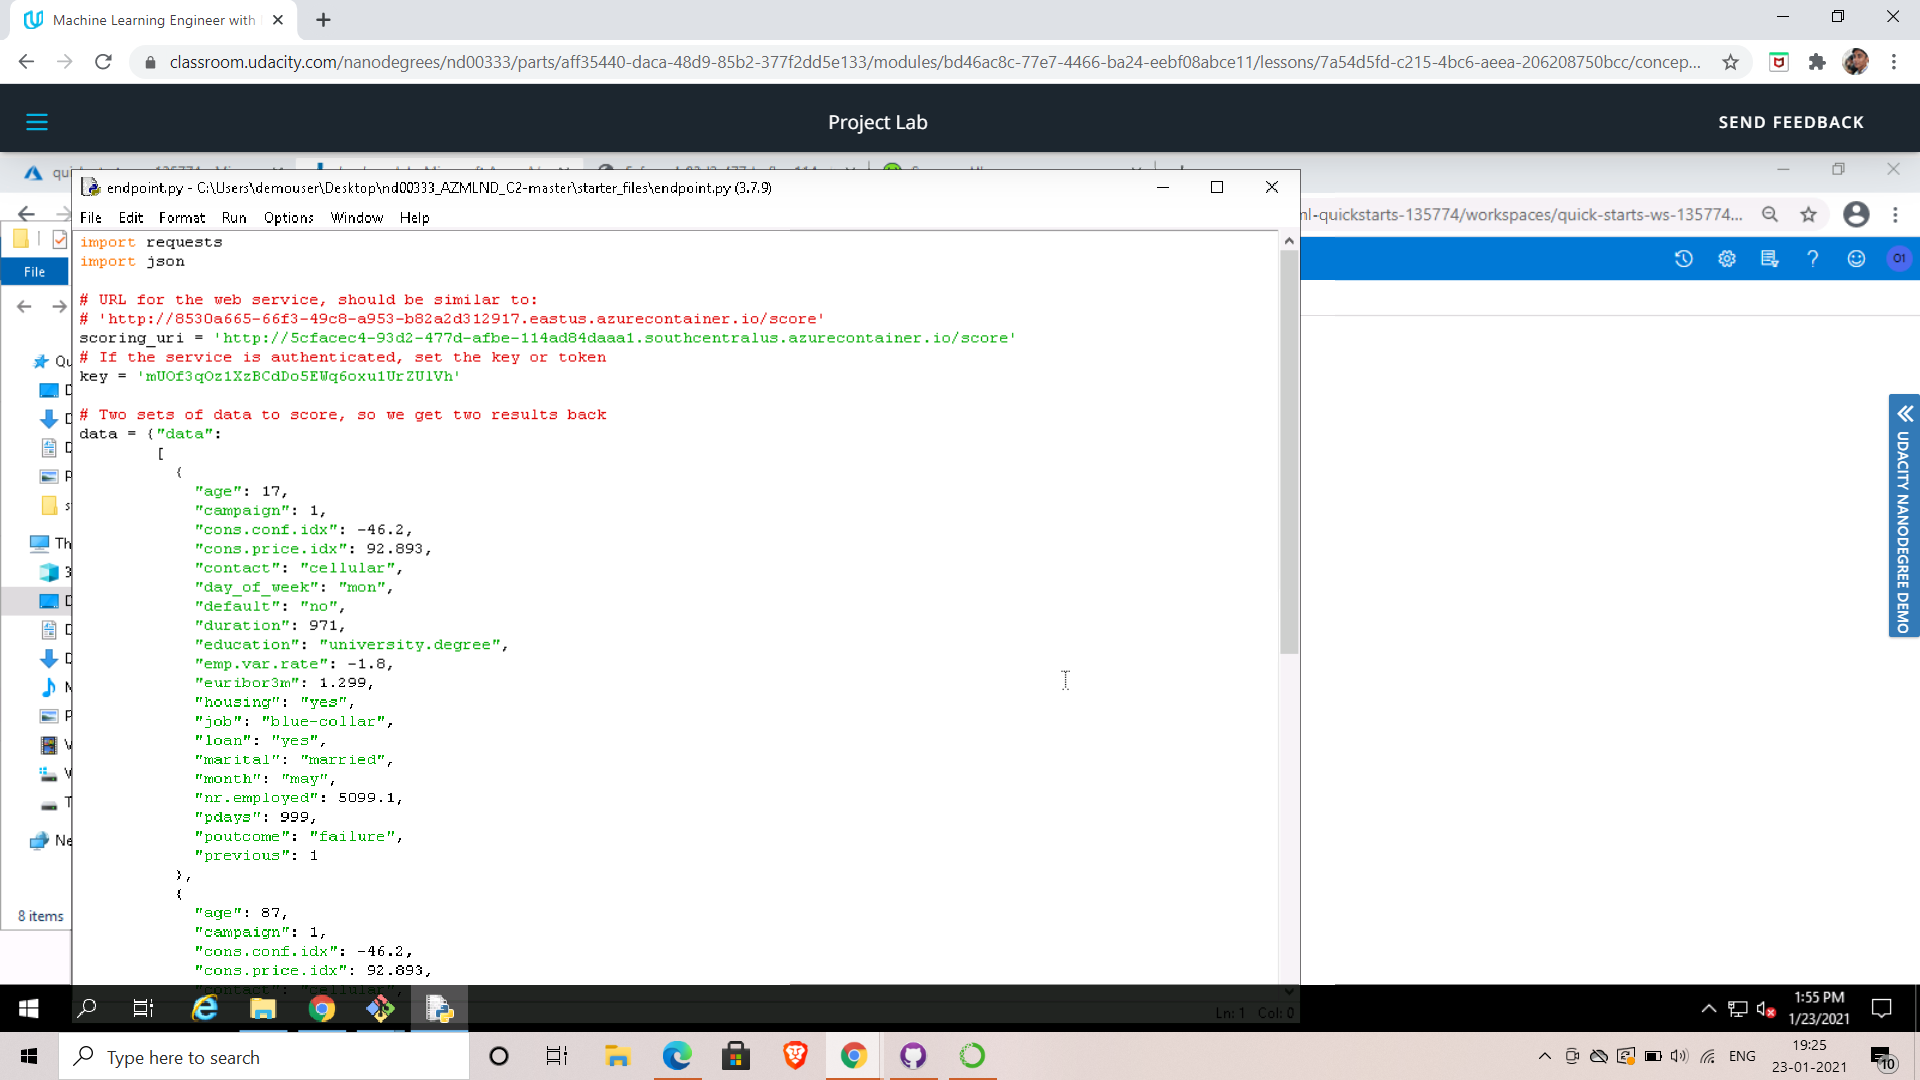The width and height of the screenshot is (1920, 1080).
Task: Open Azure ML directory filter icon
Action: coord(1769,259)
